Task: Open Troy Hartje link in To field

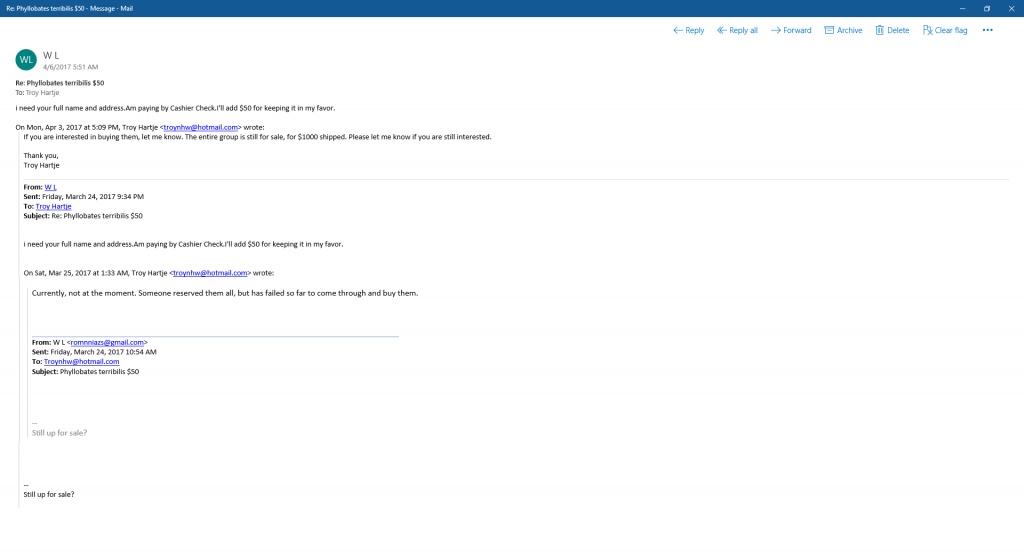Action: (x=54, y=206)
